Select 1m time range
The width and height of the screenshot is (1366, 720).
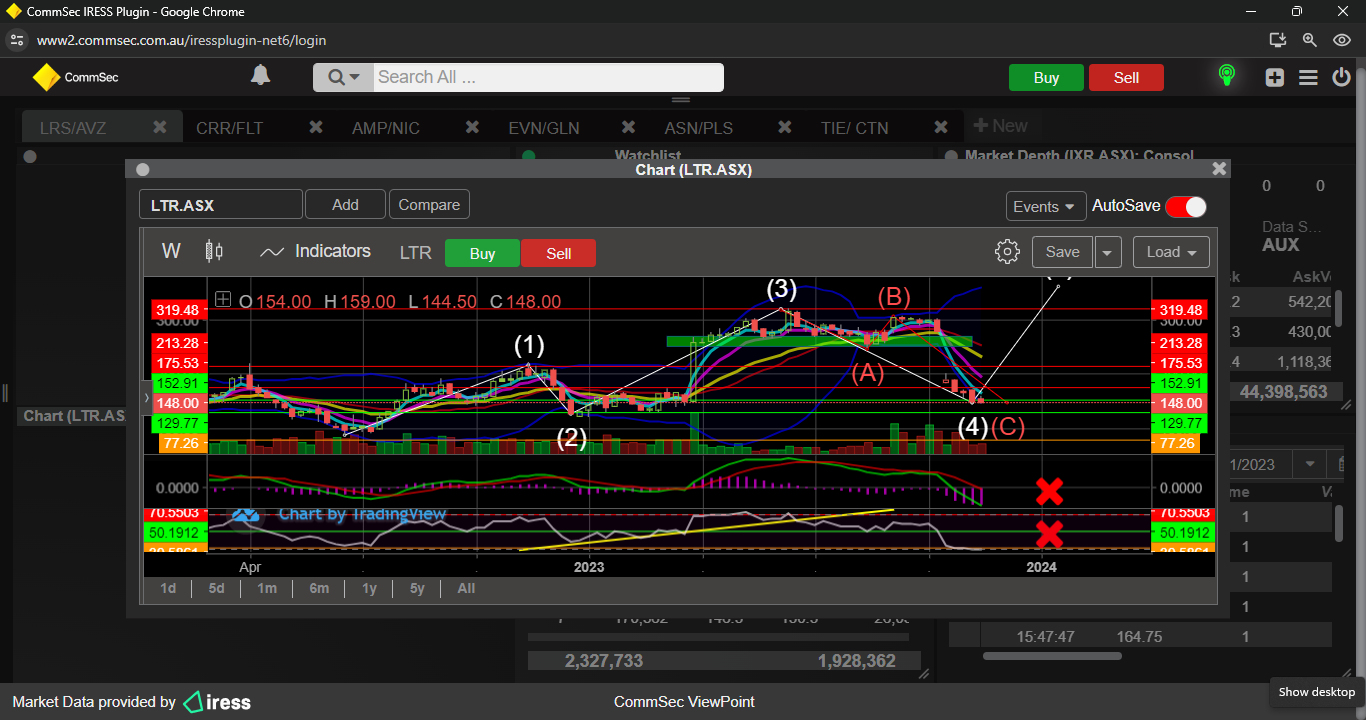click(267, 588)
